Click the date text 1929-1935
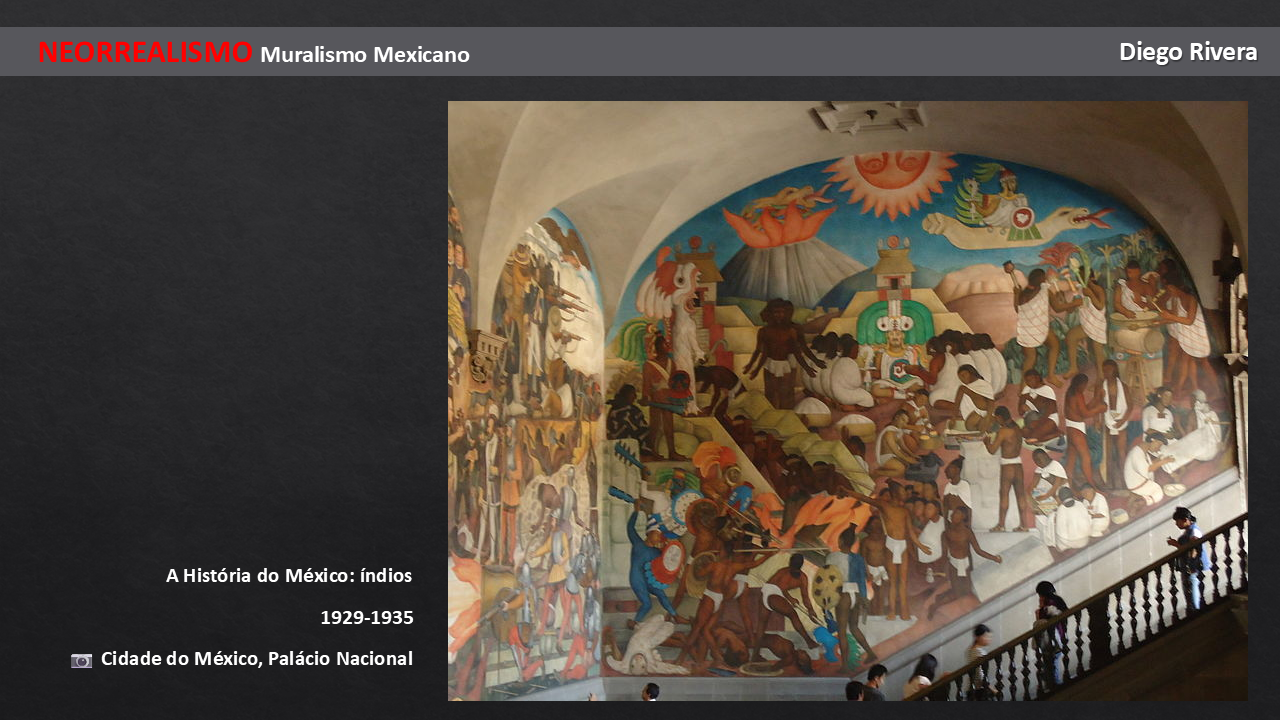This screenshot has height=720, width=1280. [367, 618]
